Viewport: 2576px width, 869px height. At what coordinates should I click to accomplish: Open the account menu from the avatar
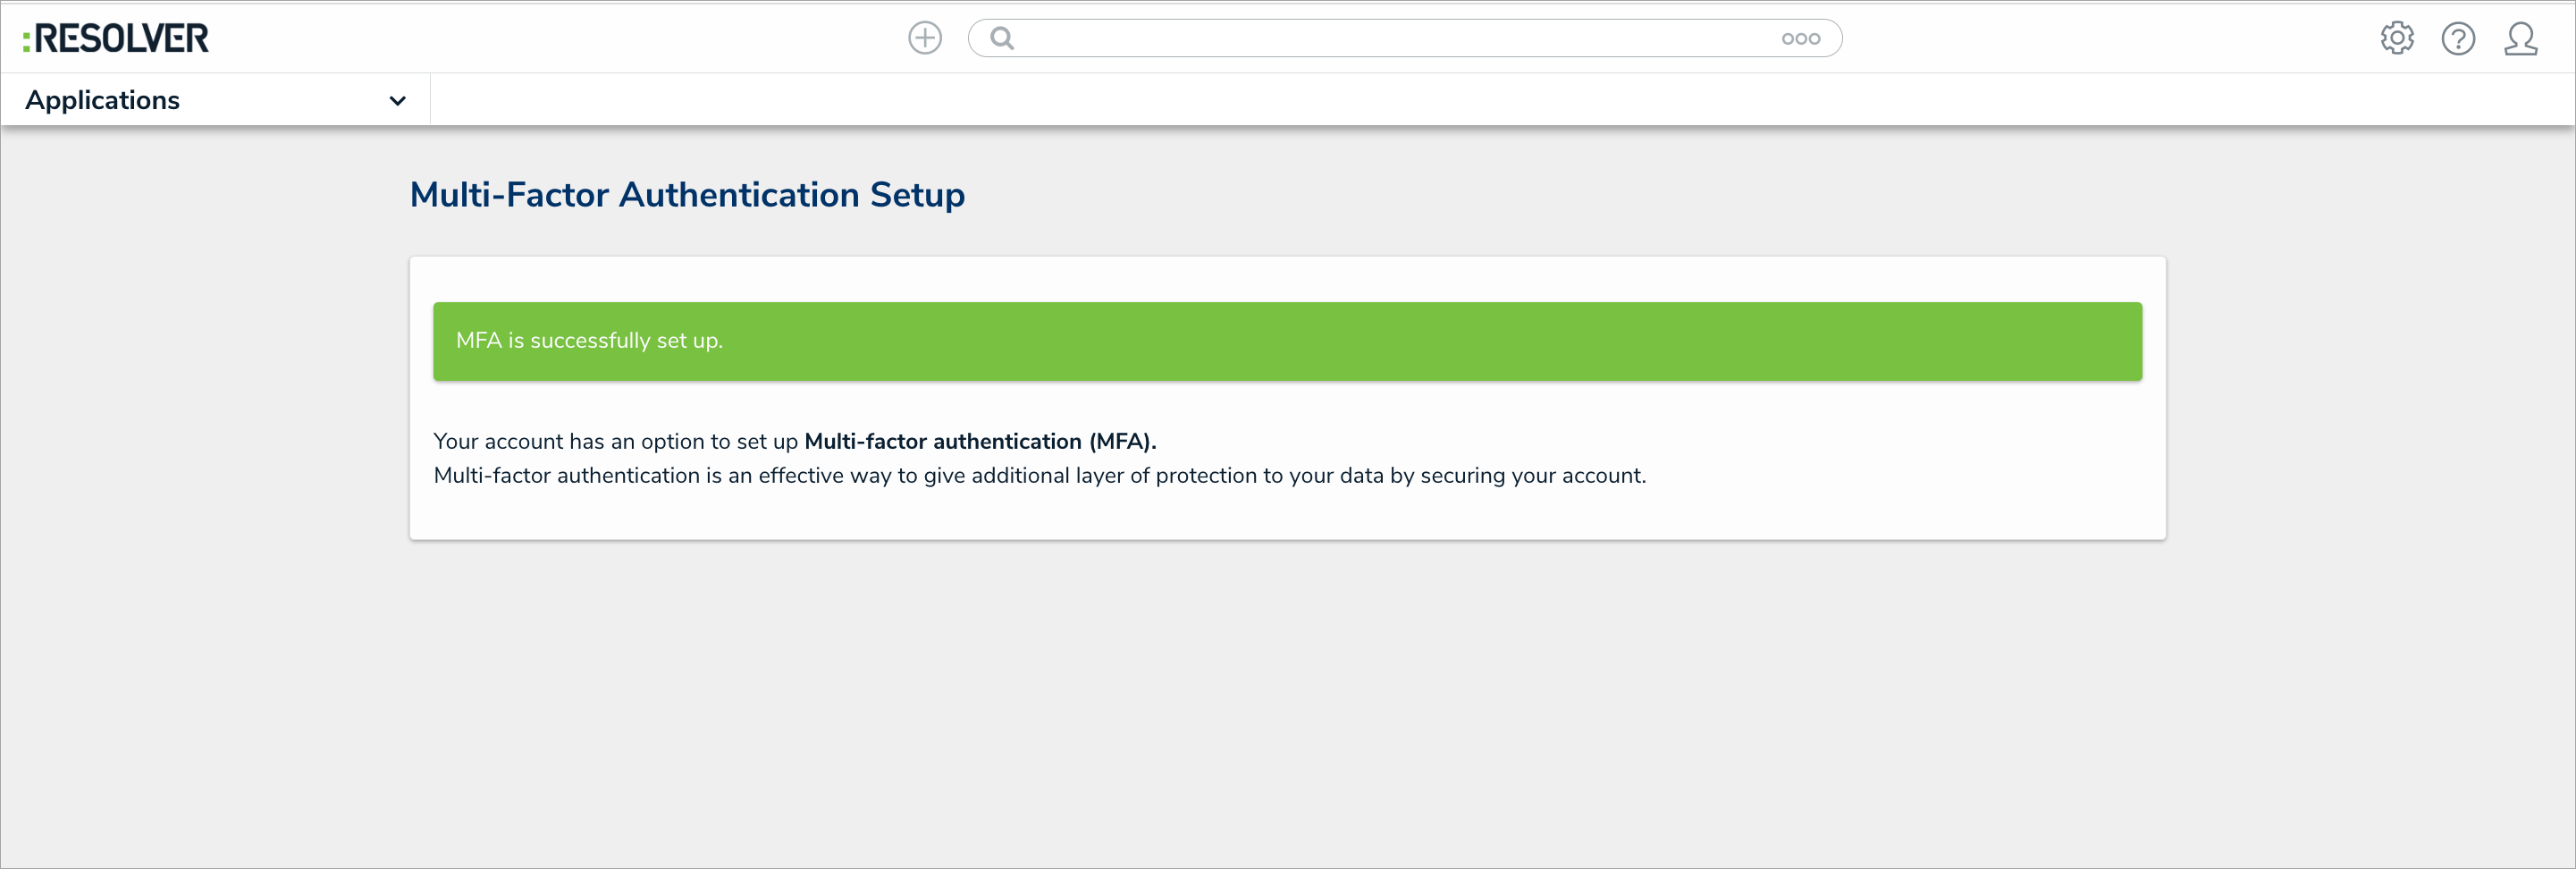coord(2521,38)
